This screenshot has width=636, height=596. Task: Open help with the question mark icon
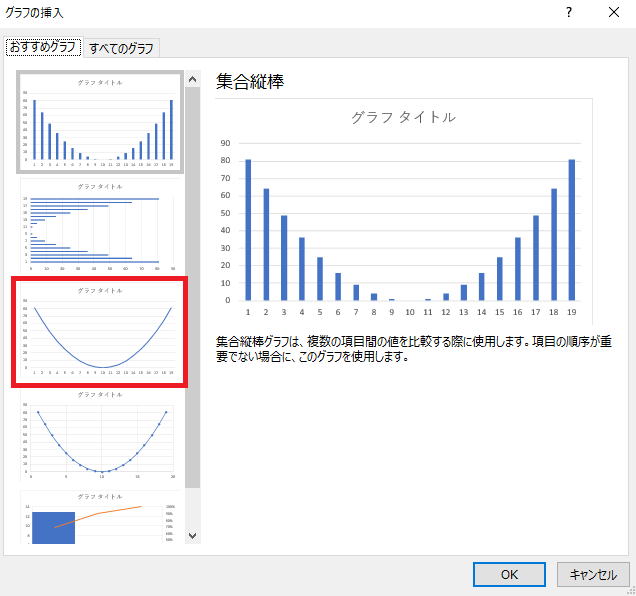[x=569, y=12]
